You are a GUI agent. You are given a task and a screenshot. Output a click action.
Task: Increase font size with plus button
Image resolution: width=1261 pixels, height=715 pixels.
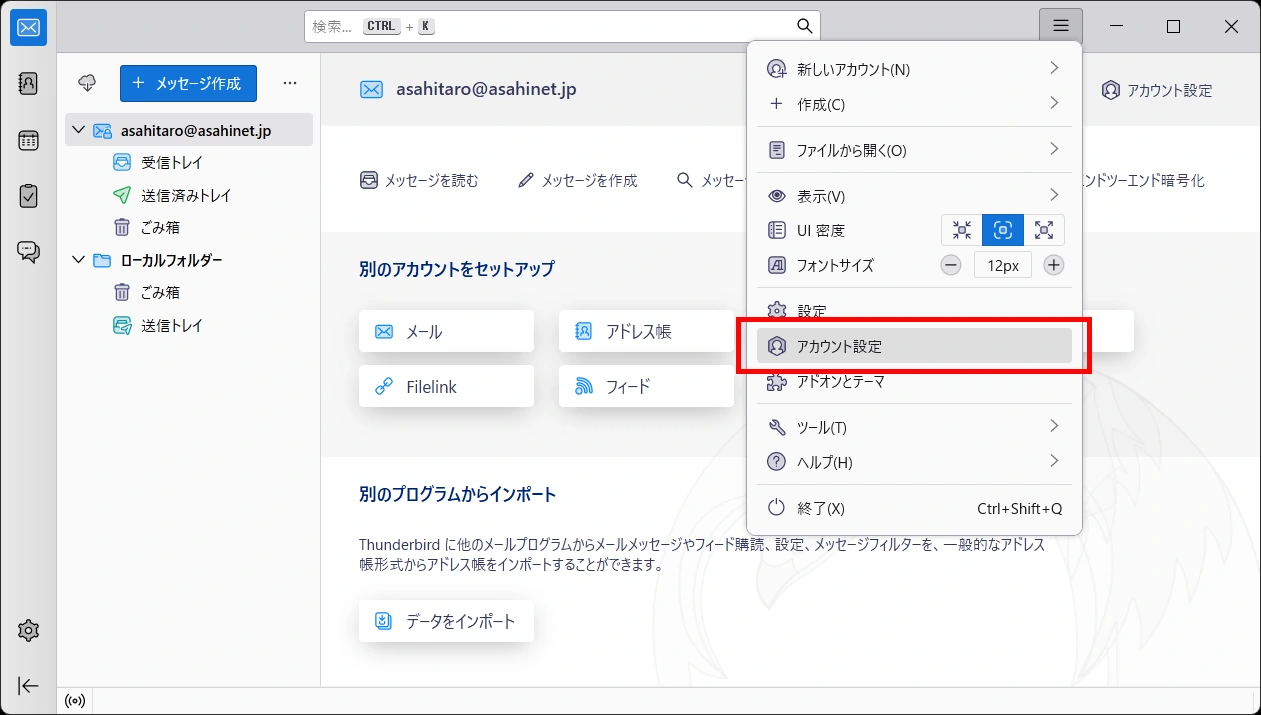coord(1054,265)
